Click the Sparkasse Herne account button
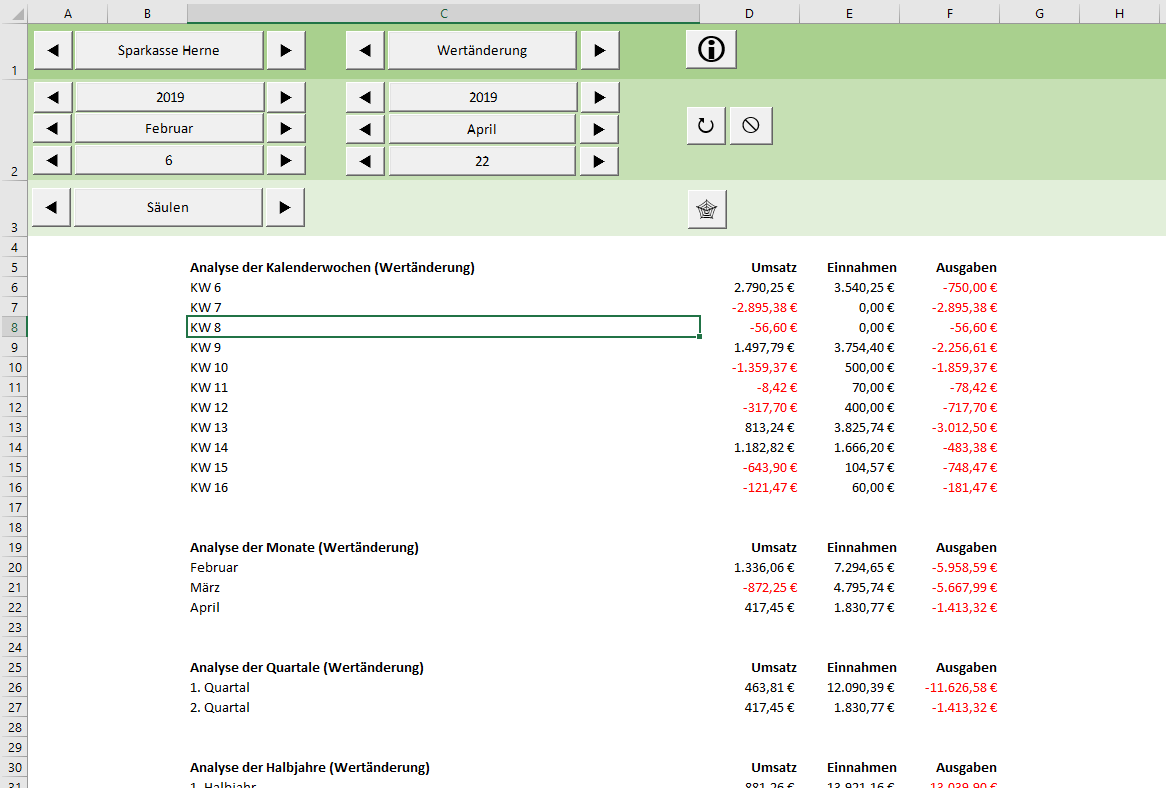 [x=169, y=51]
